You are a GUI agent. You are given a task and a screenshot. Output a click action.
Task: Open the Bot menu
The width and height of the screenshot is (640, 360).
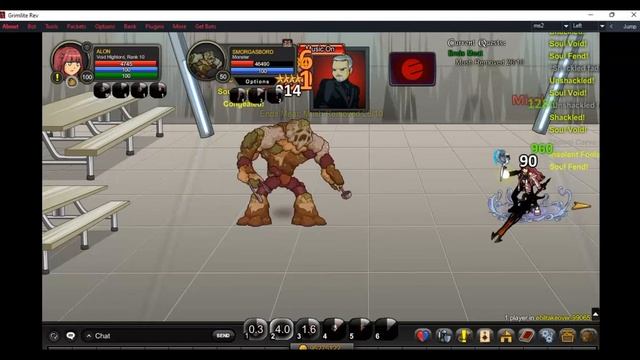pyautogui.click(x=32, y=27)
